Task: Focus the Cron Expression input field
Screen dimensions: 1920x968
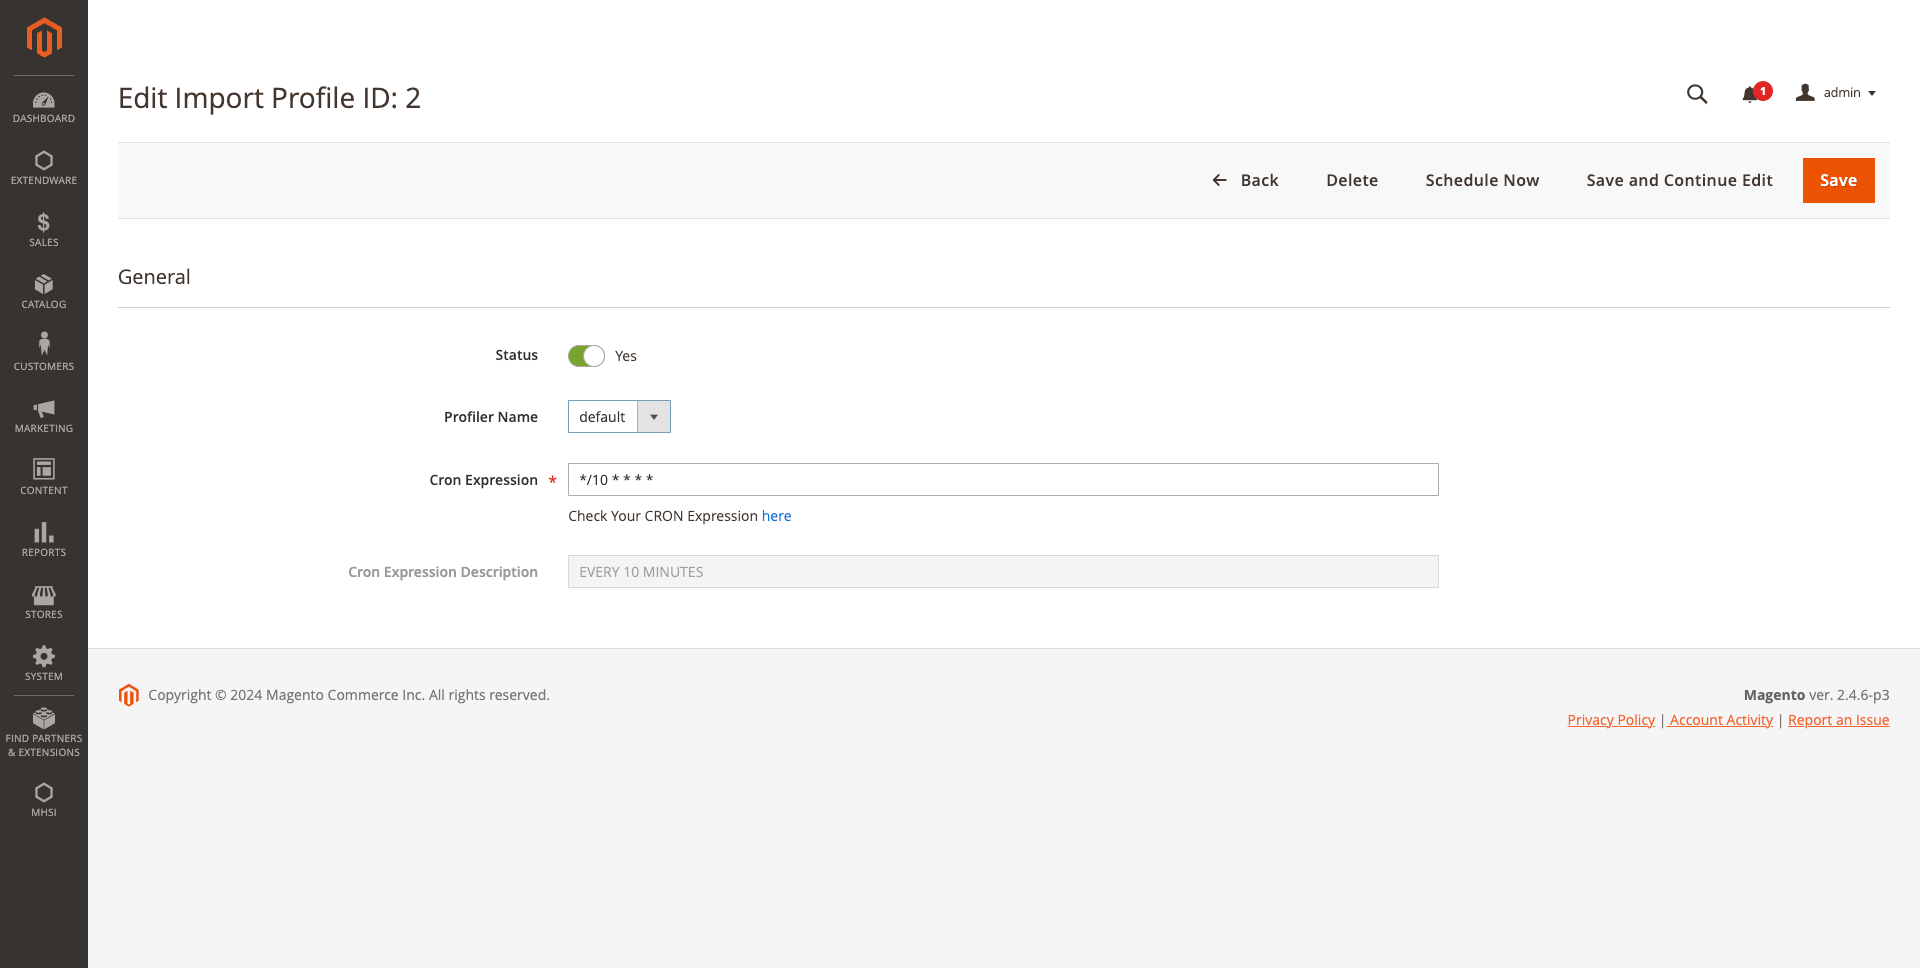Action: (x=1003, y=480)
